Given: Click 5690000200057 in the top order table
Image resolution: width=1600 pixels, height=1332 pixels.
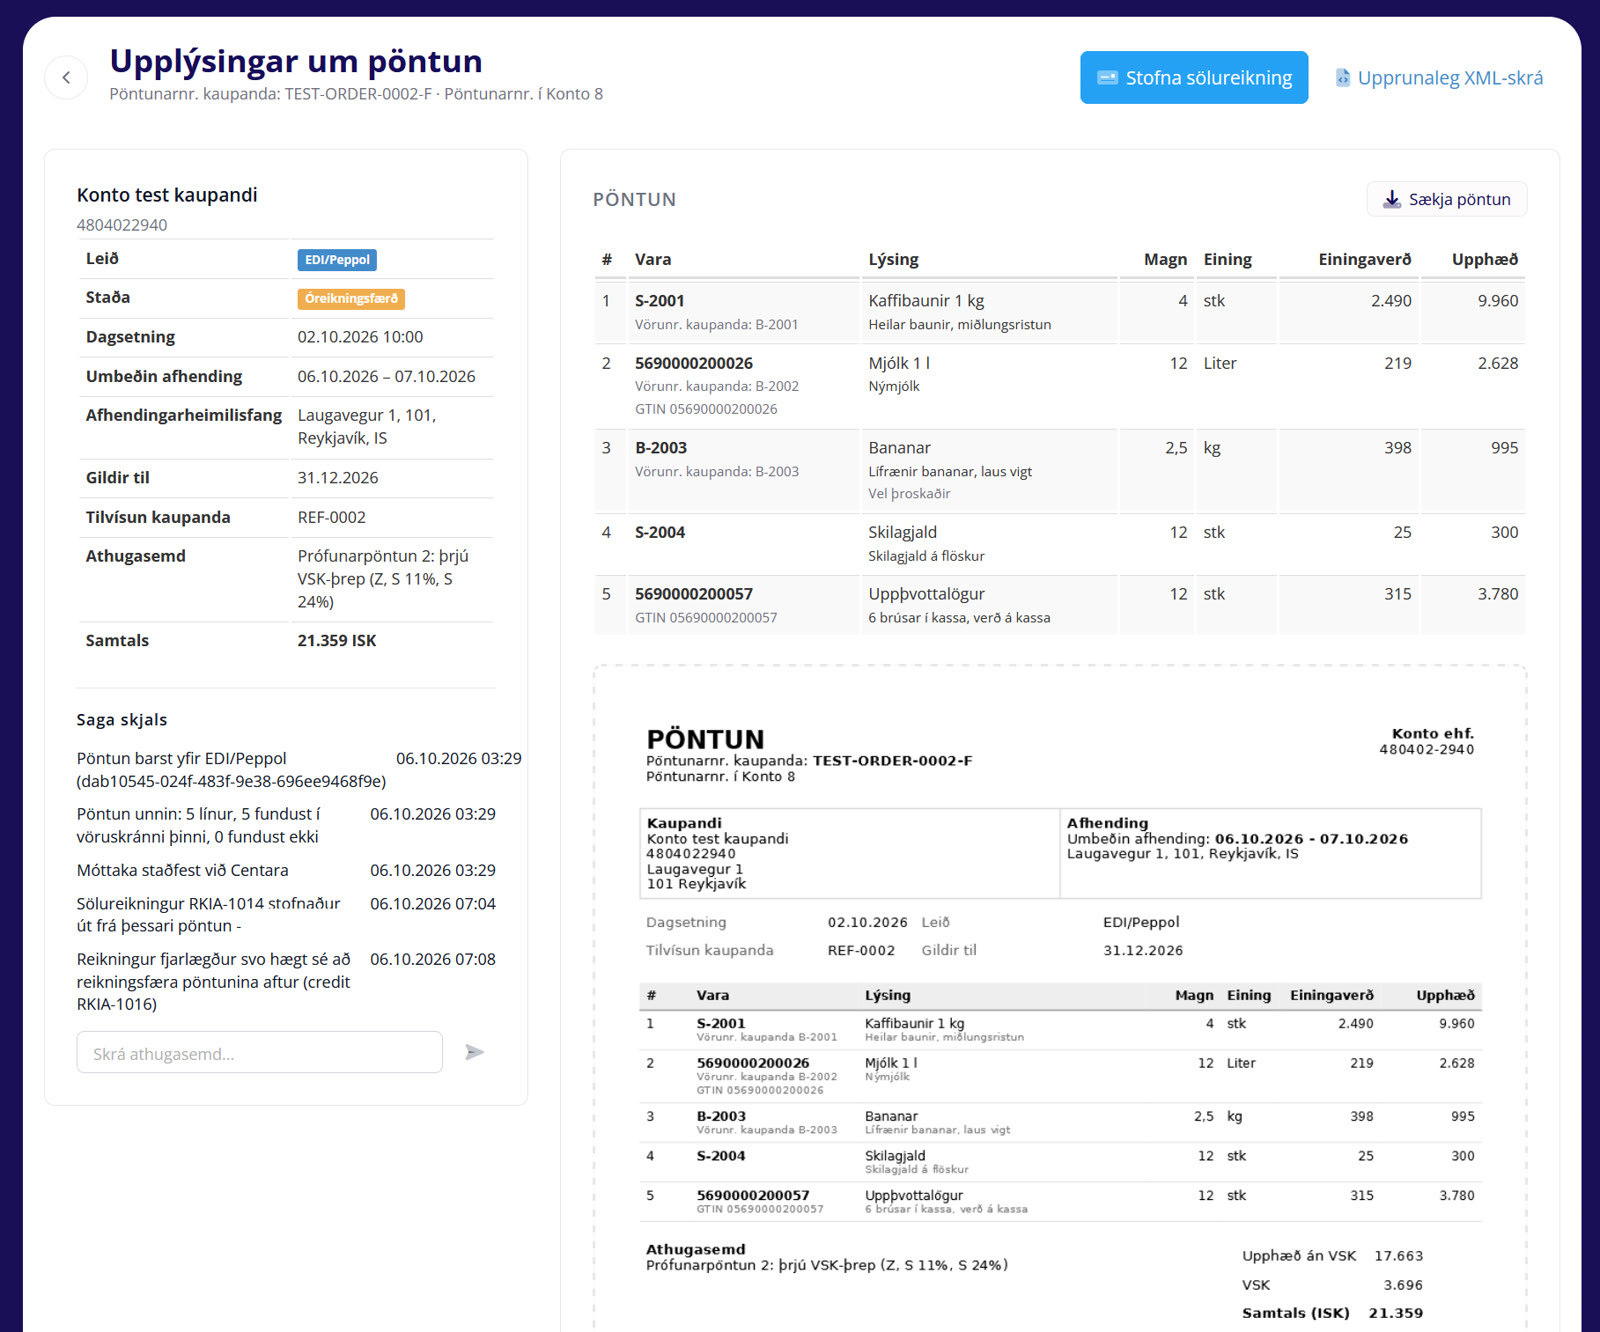Looking at the screenshot, I should (694, 594).
